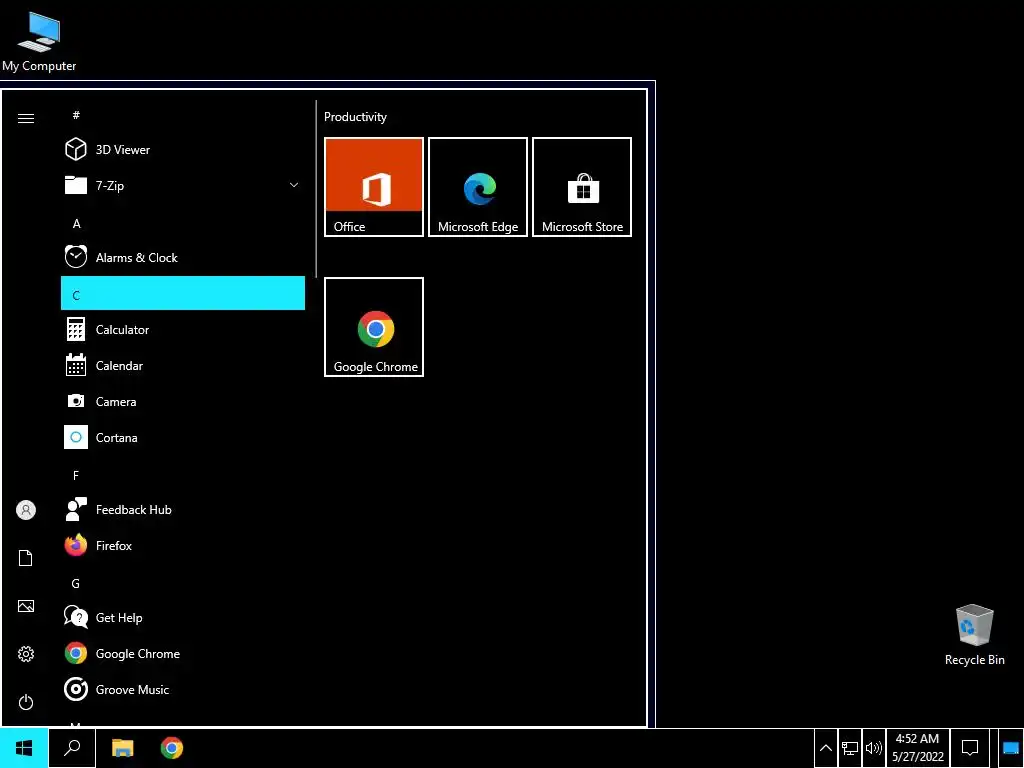The image size is (1024, 768).
Task: Click the blue taskbar icon after notifications
Action: click(x=1010, y=748)
